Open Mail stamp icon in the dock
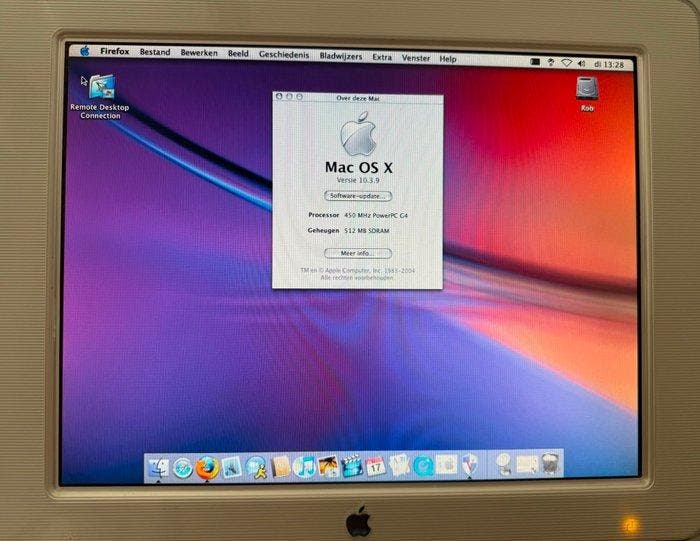This screenshot has height=541, width=700. [x=232, y=468]
